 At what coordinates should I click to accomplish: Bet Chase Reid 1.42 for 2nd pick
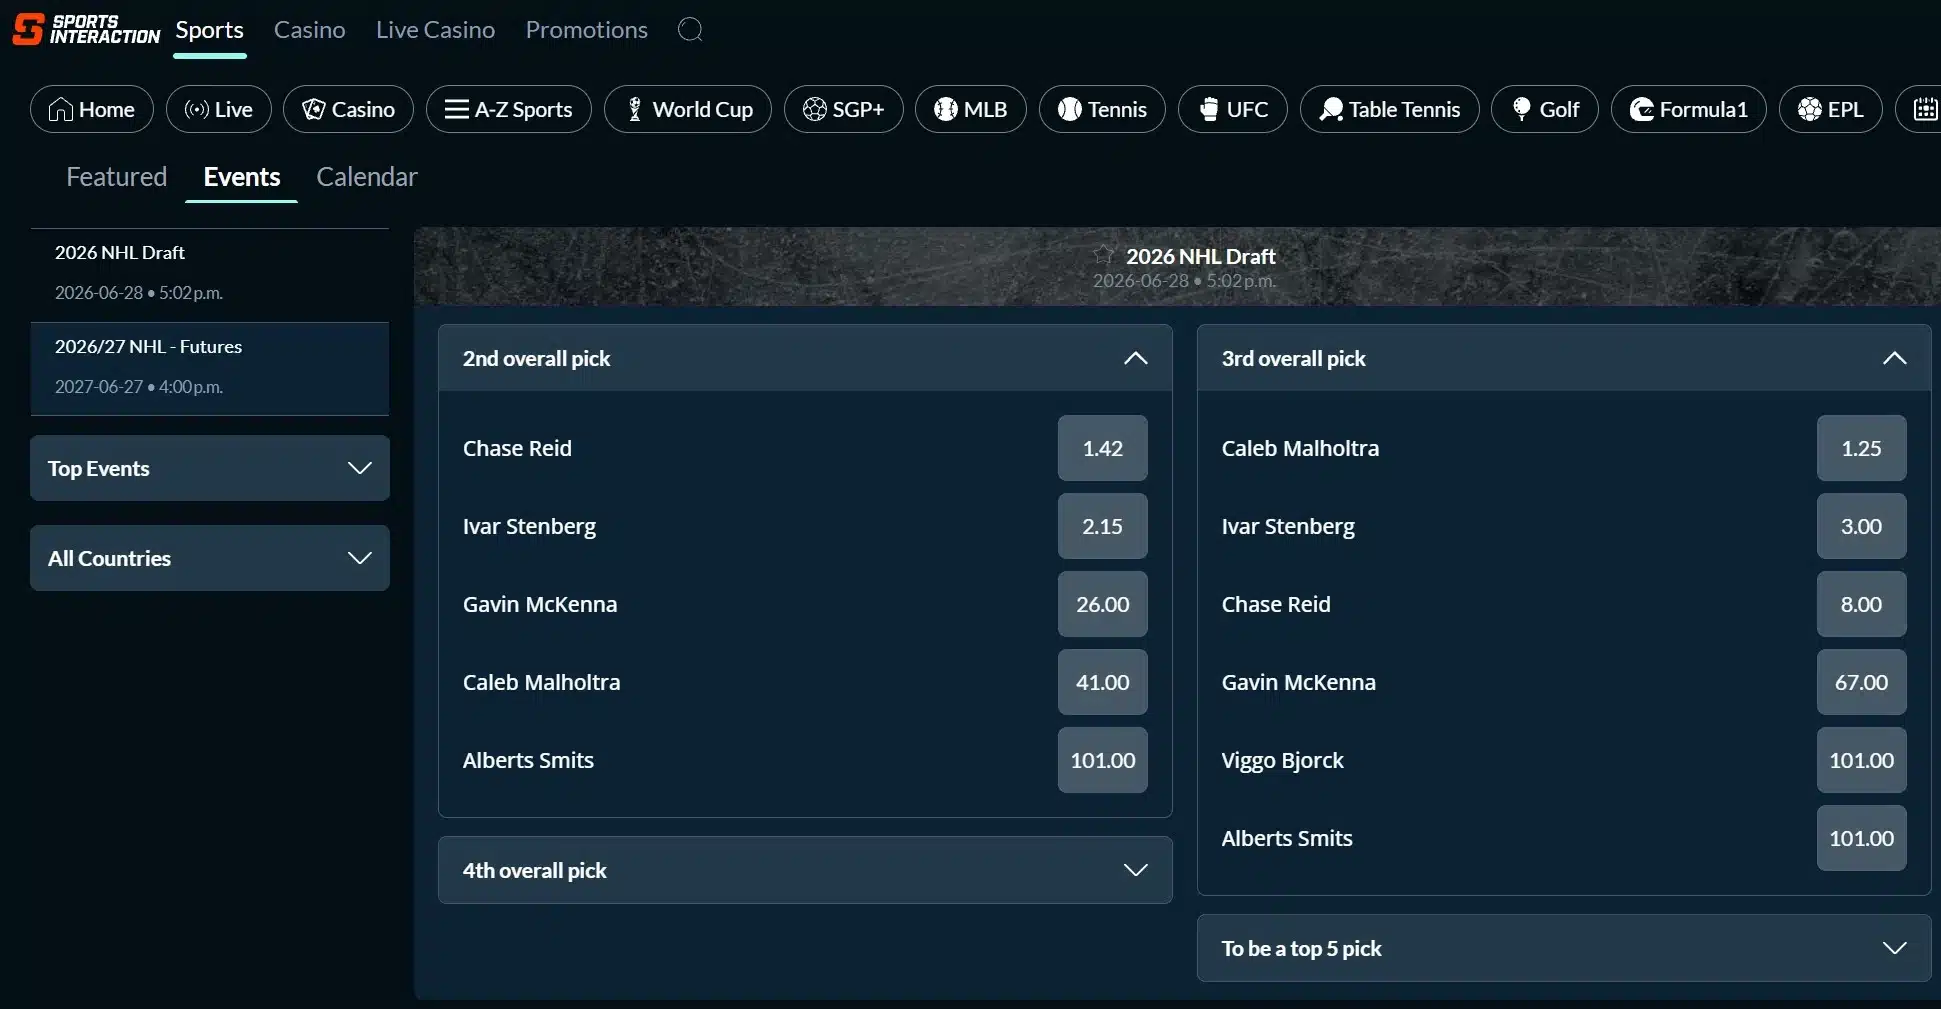tap(1102, 448)
